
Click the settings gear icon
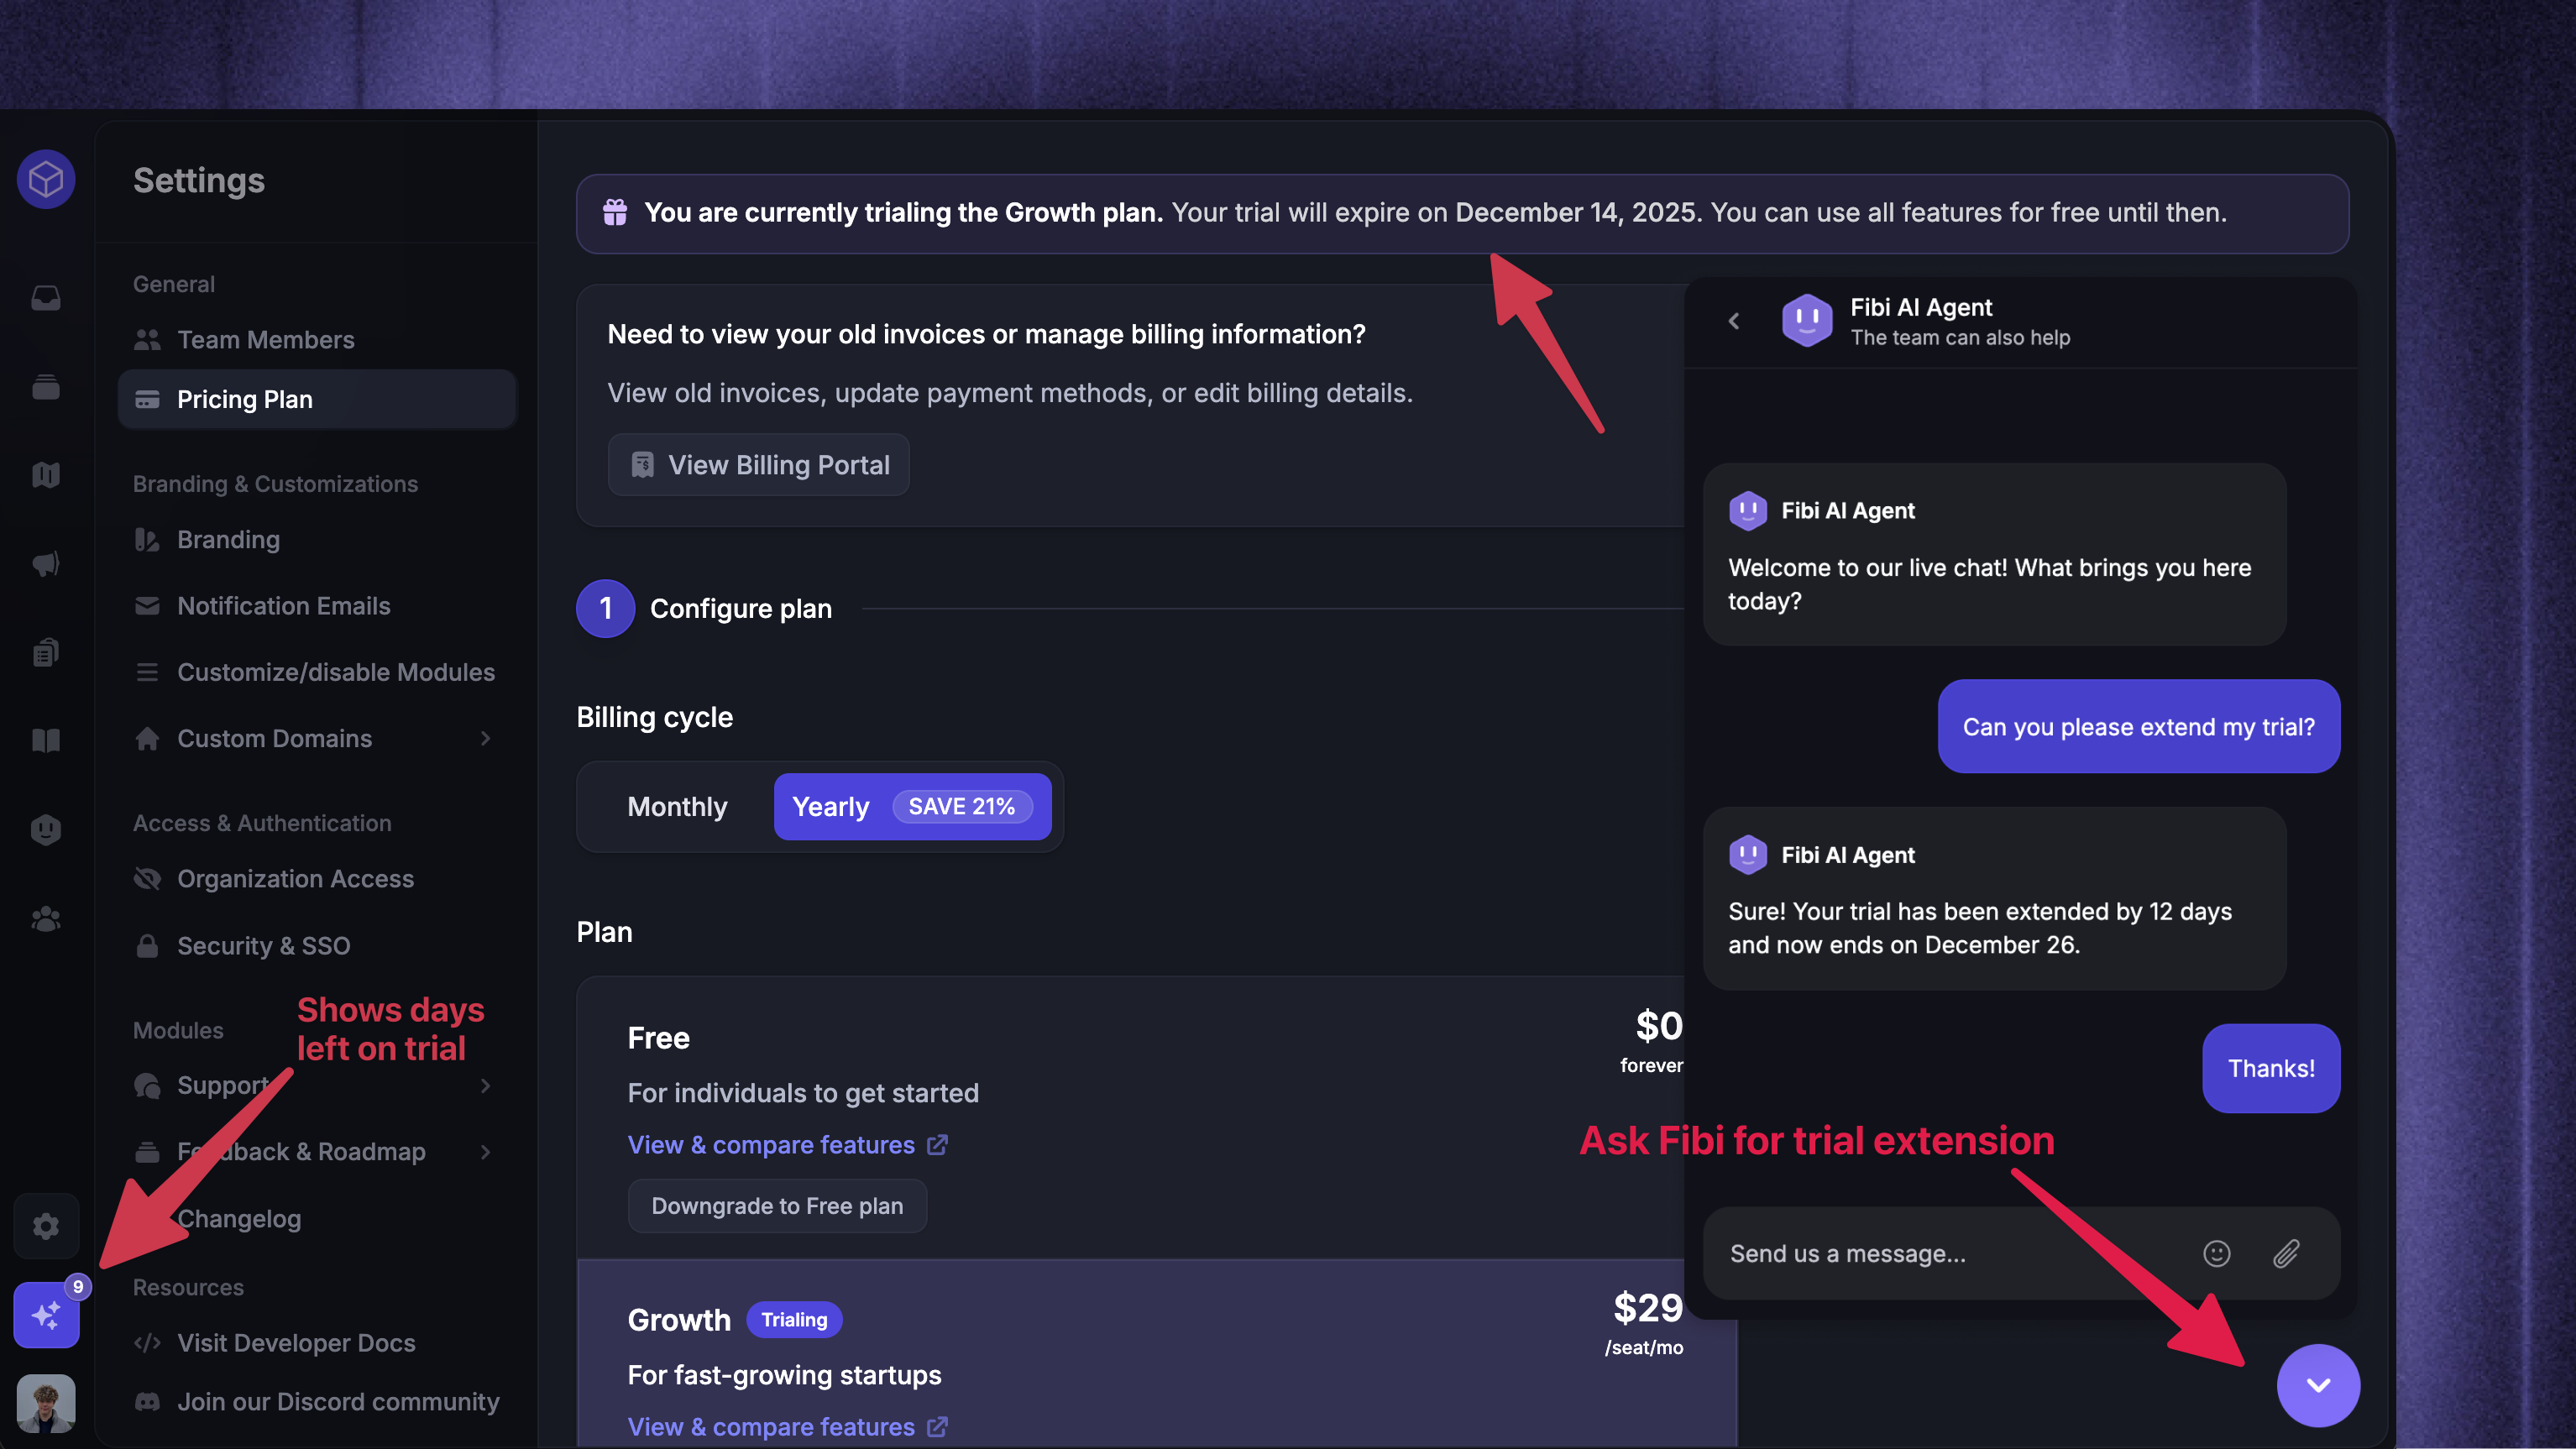46,1225
